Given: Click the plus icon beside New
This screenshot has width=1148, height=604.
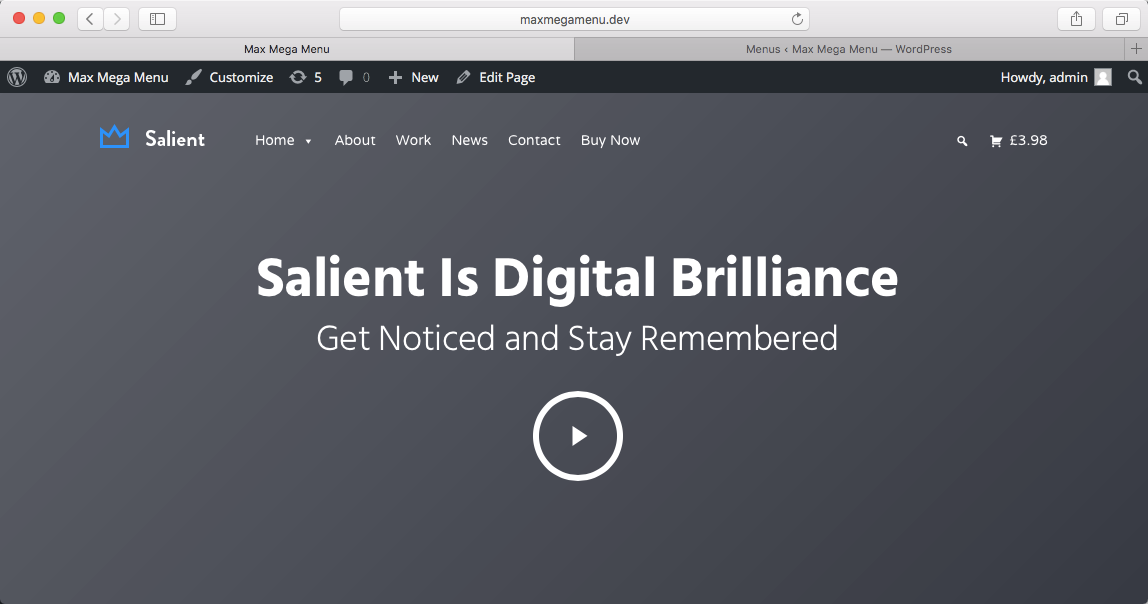Looking at the screenshot, I should pyautogui.click(x=395, y=77).
